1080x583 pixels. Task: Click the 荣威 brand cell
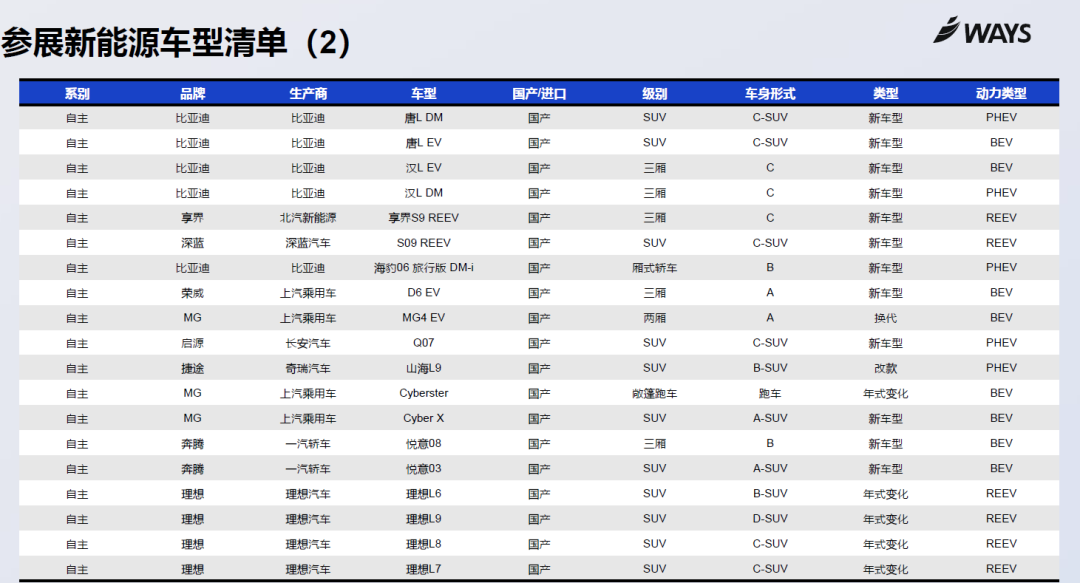coord(193,293)
